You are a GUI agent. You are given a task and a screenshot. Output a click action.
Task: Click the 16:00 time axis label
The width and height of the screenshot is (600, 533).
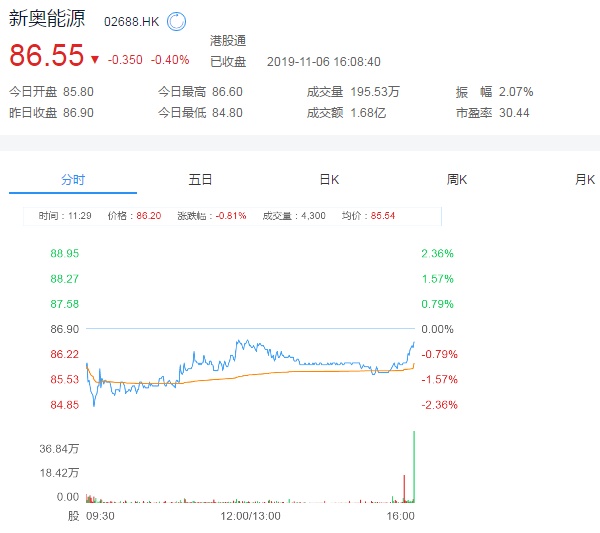tap(400, 516)
